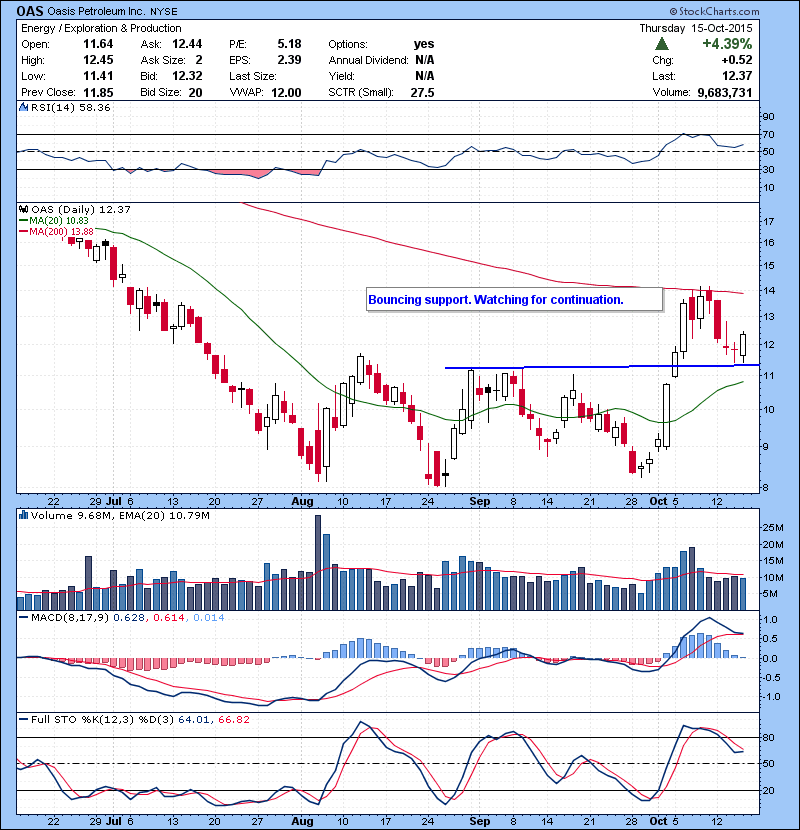Click the tallest volume bar in early August

click(318, 562)
